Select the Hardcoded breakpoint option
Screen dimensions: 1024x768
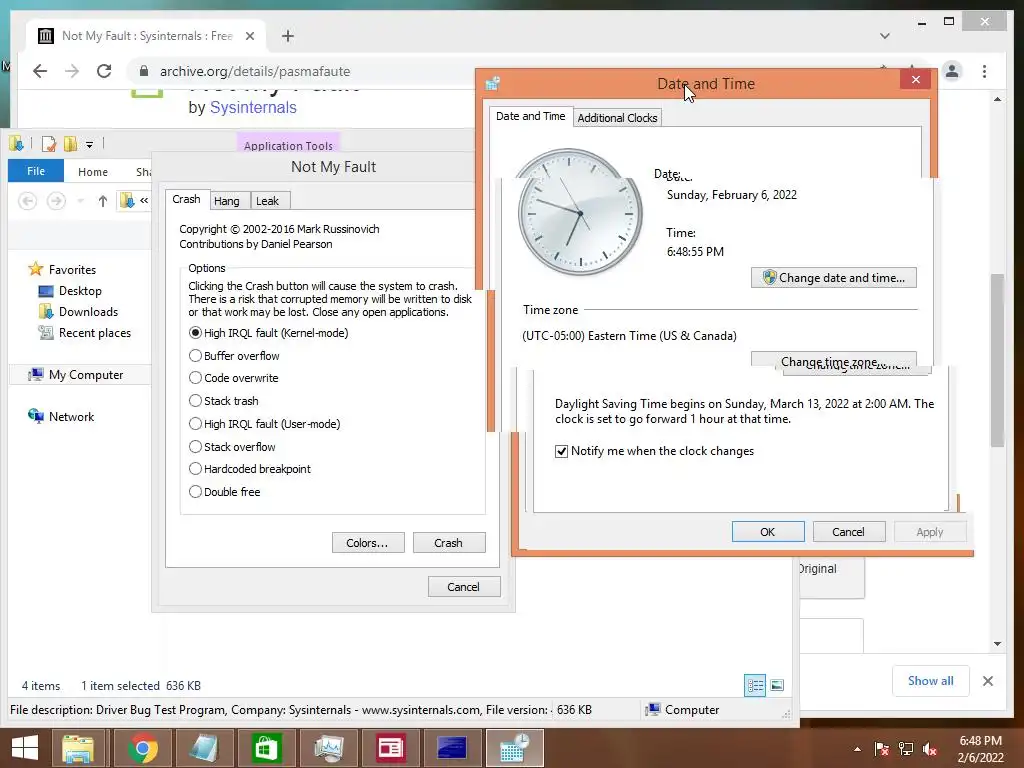coord(195,469)
